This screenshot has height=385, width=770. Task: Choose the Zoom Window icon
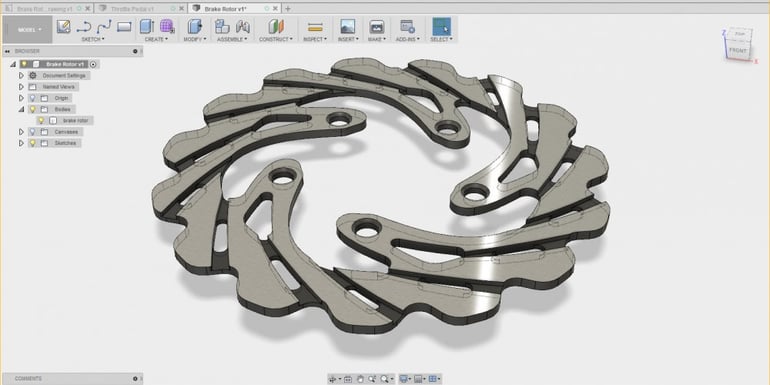tap(372, 379)
